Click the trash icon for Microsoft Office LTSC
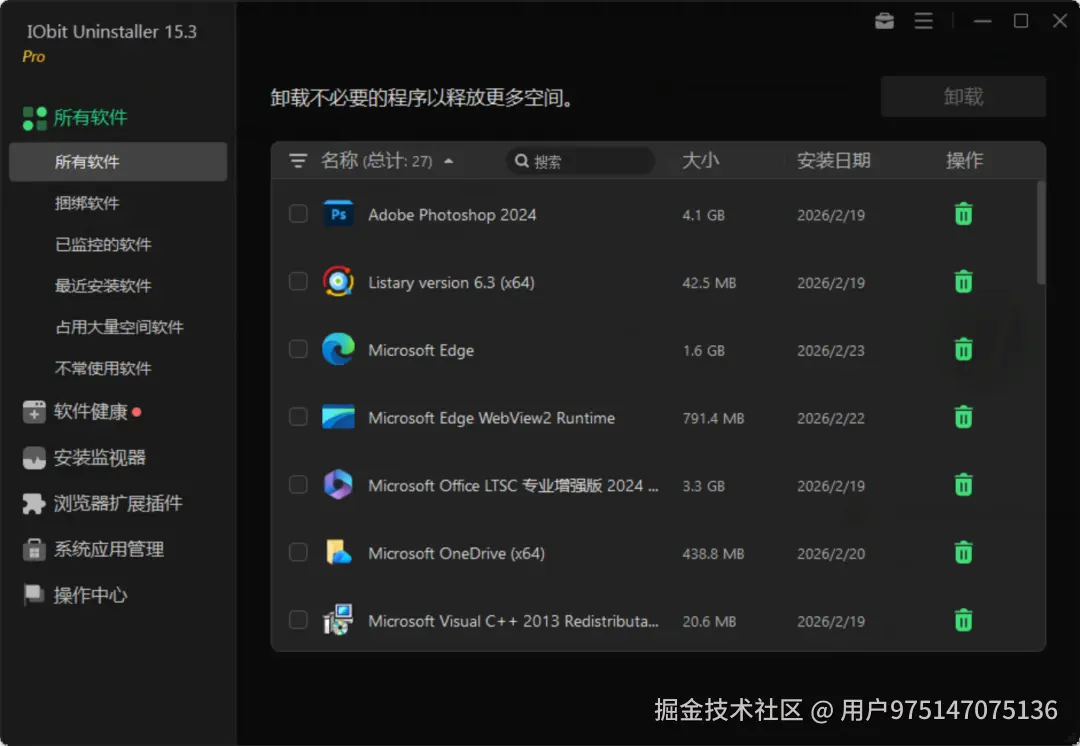This screenshot has height=746, width=1080. [x=963, y=485]
